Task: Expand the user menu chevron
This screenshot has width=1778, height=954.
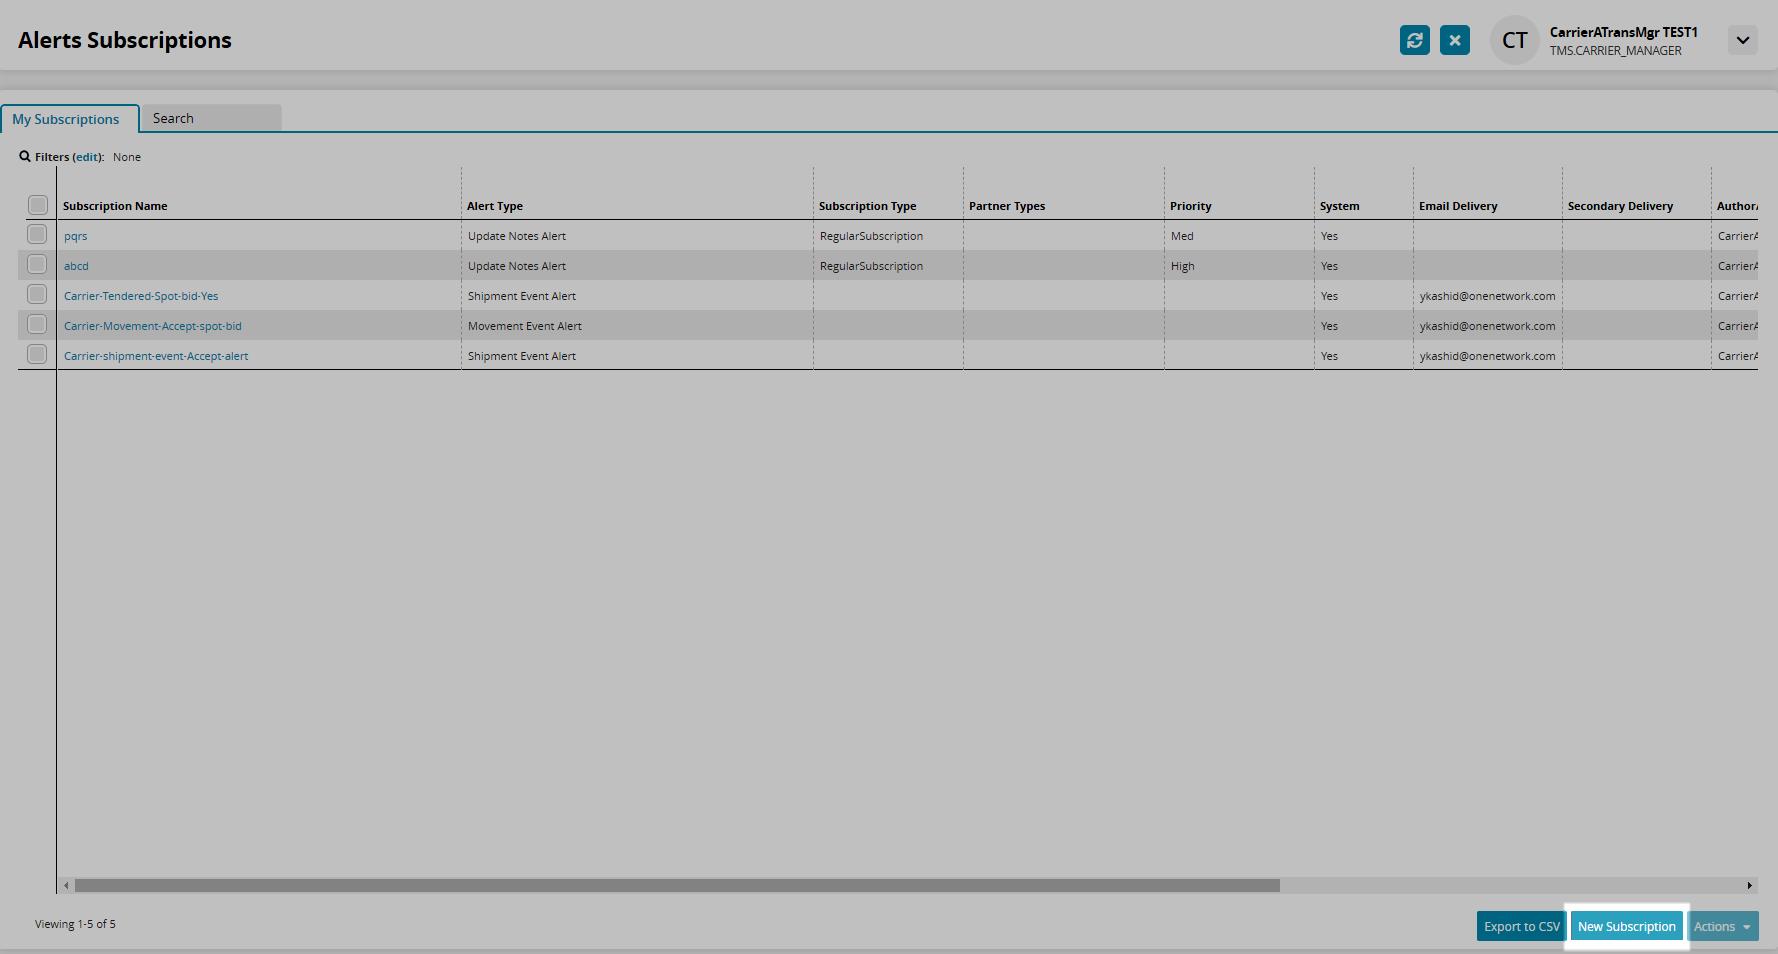Action: pos(1743,40)
